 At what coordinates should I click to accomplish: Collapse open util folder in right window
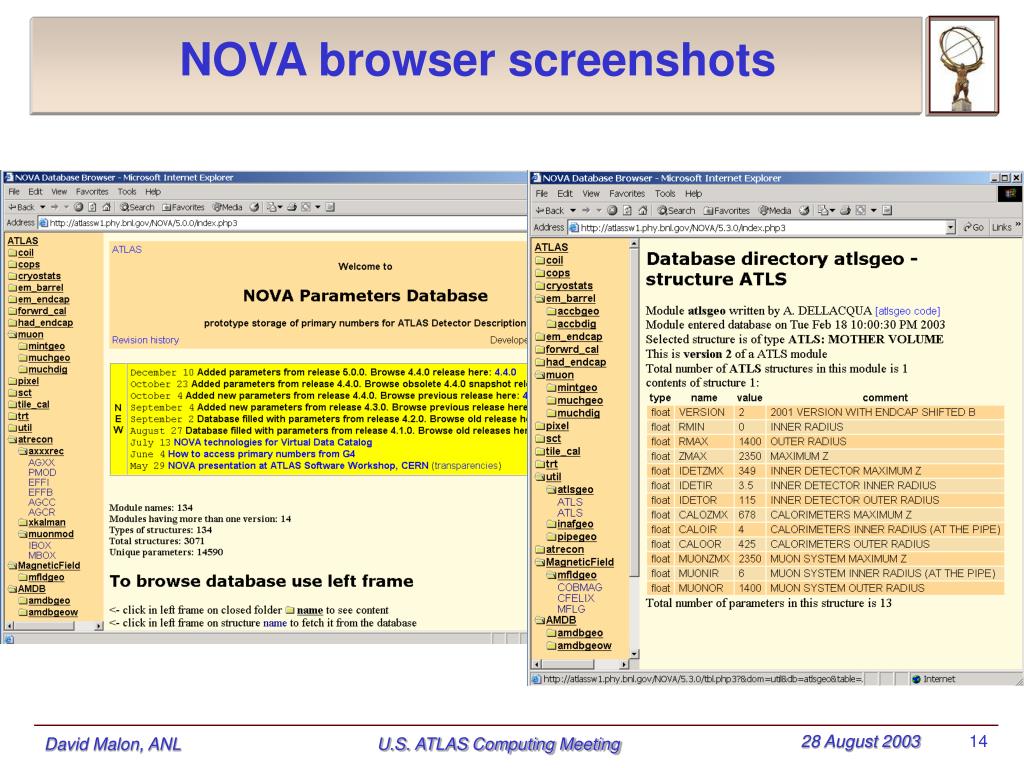click(540, 477)
